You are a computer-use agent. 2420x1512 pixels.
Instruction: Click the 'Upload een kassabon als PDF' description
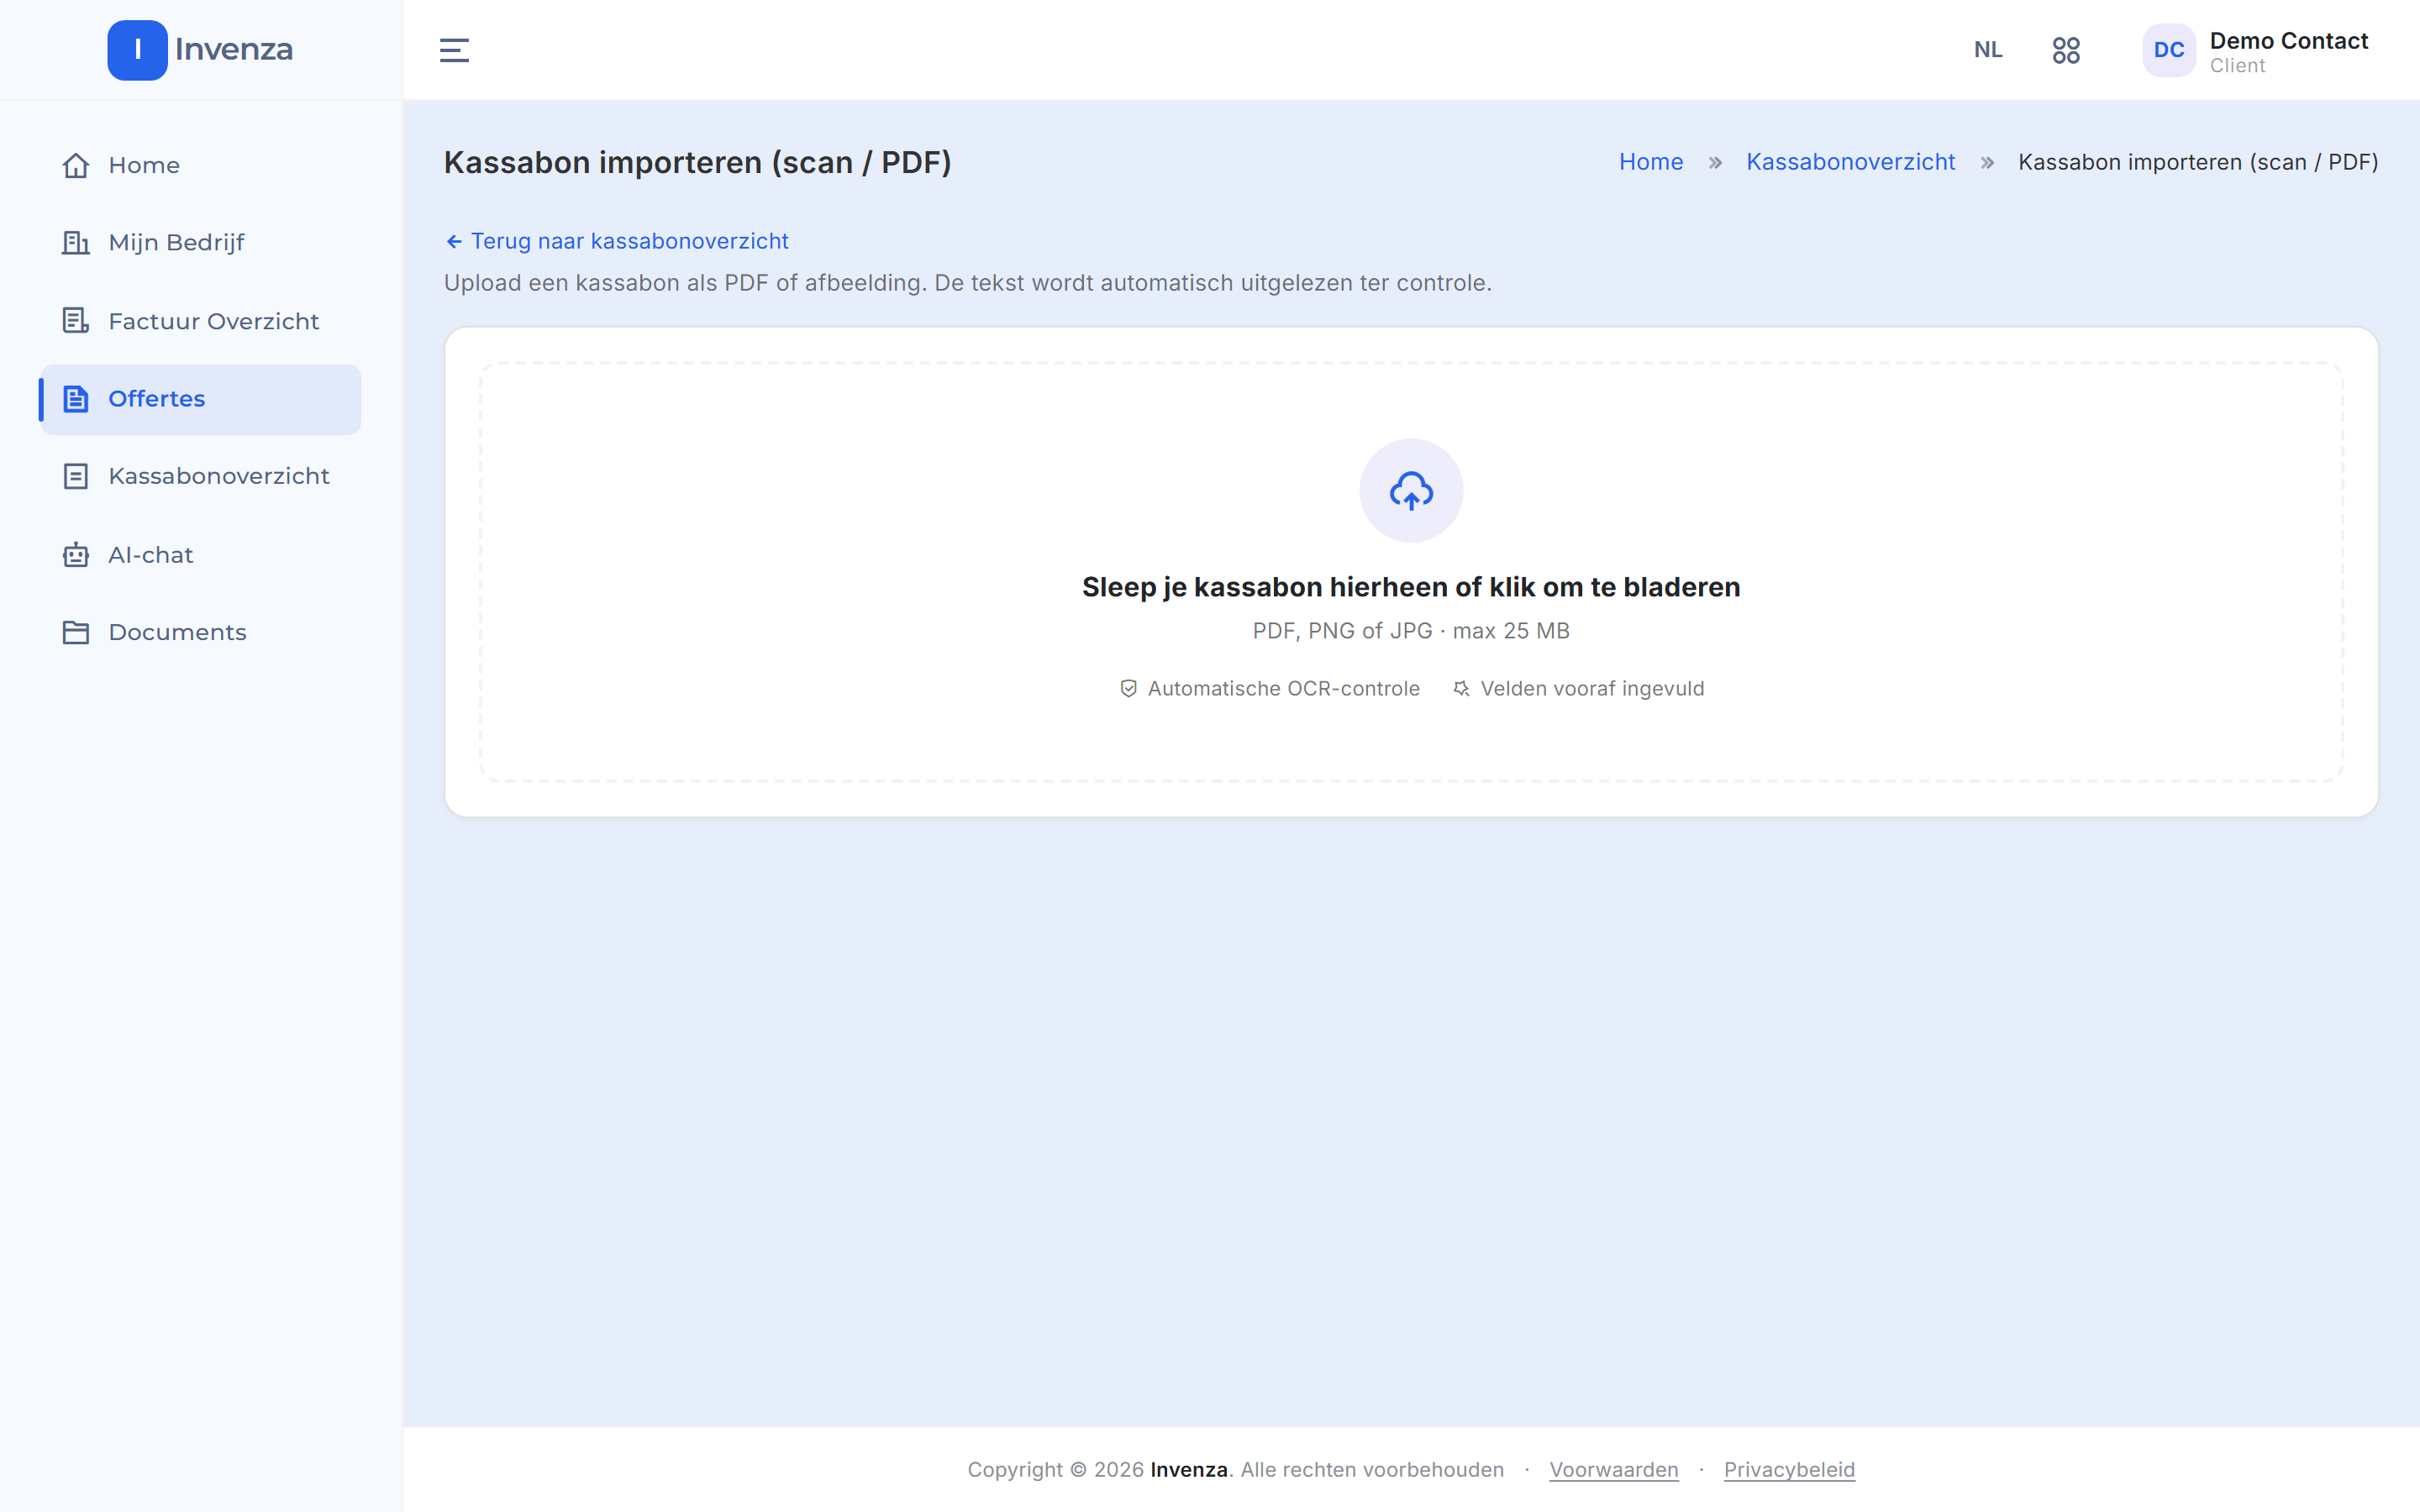[x=967, y=283]
